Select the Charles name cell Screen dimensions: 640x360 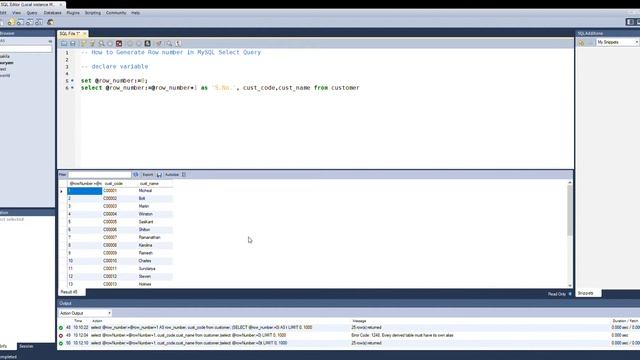tap(155, 261)
